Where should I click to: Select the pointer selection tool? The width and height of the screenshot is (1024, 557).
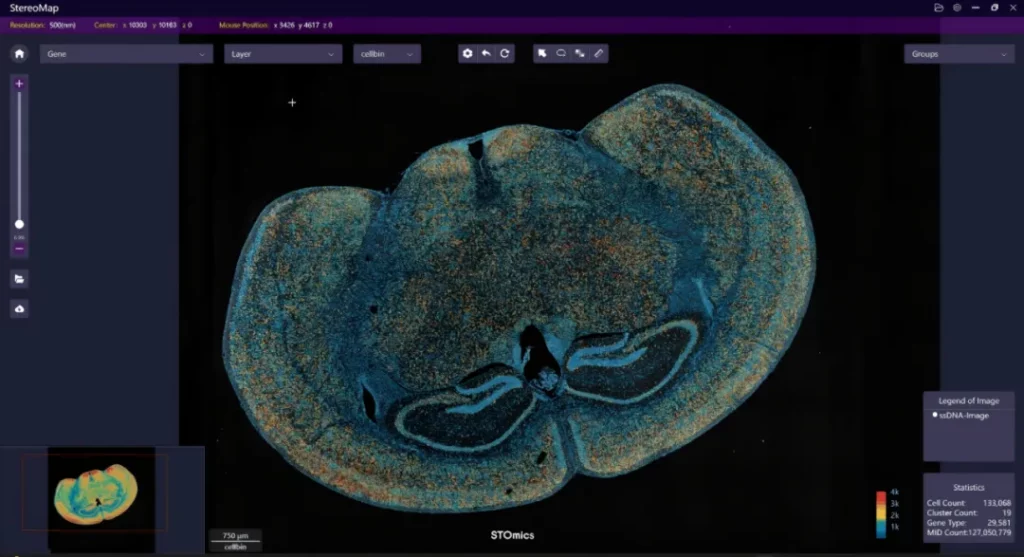point(542,54)
